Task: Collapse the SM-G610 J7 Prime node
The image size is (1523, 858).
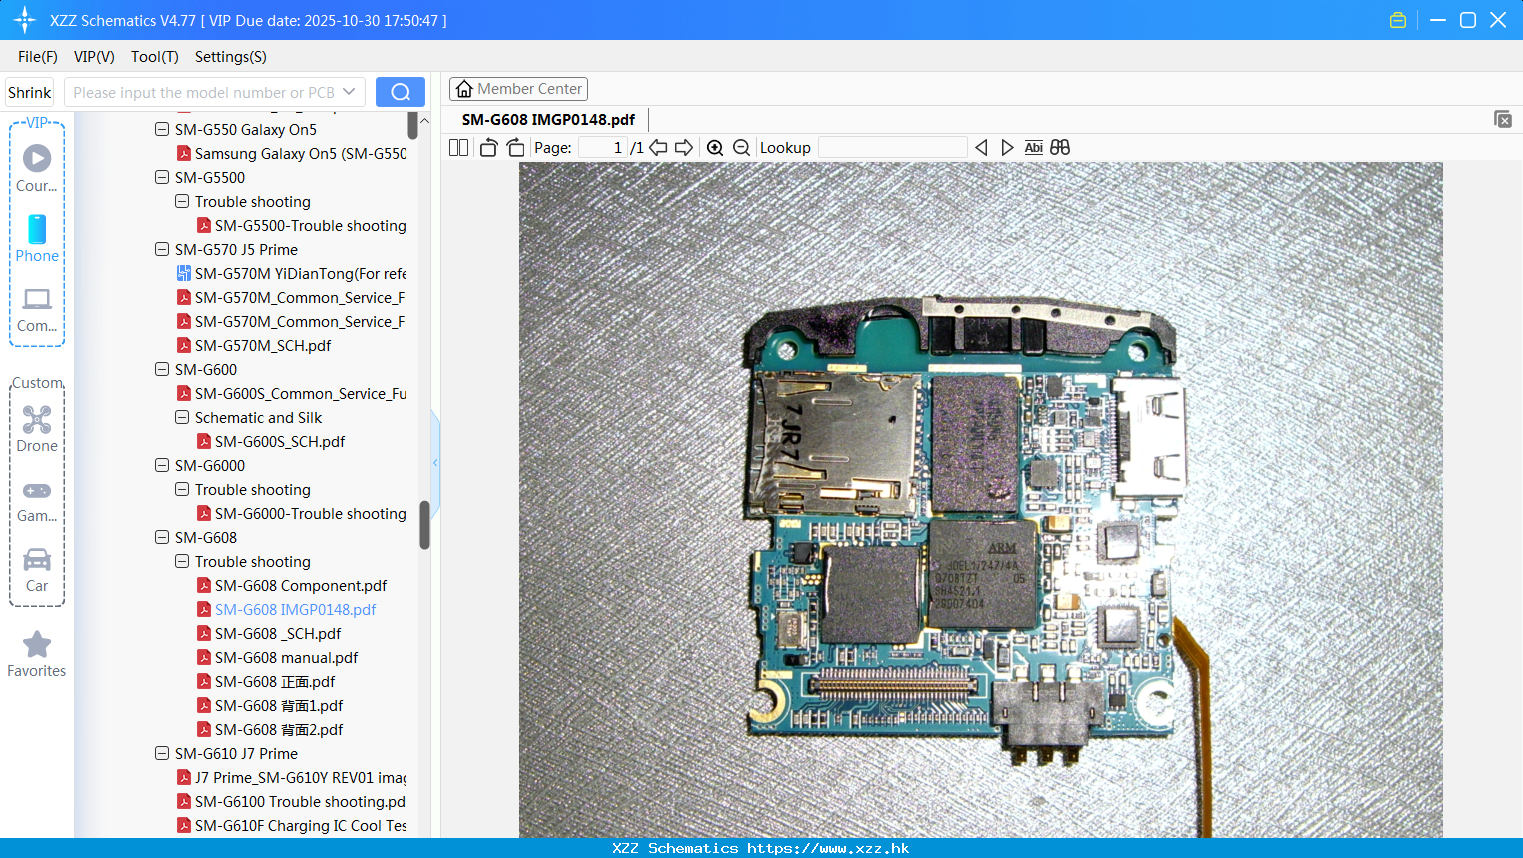Action: click(162, 754)
